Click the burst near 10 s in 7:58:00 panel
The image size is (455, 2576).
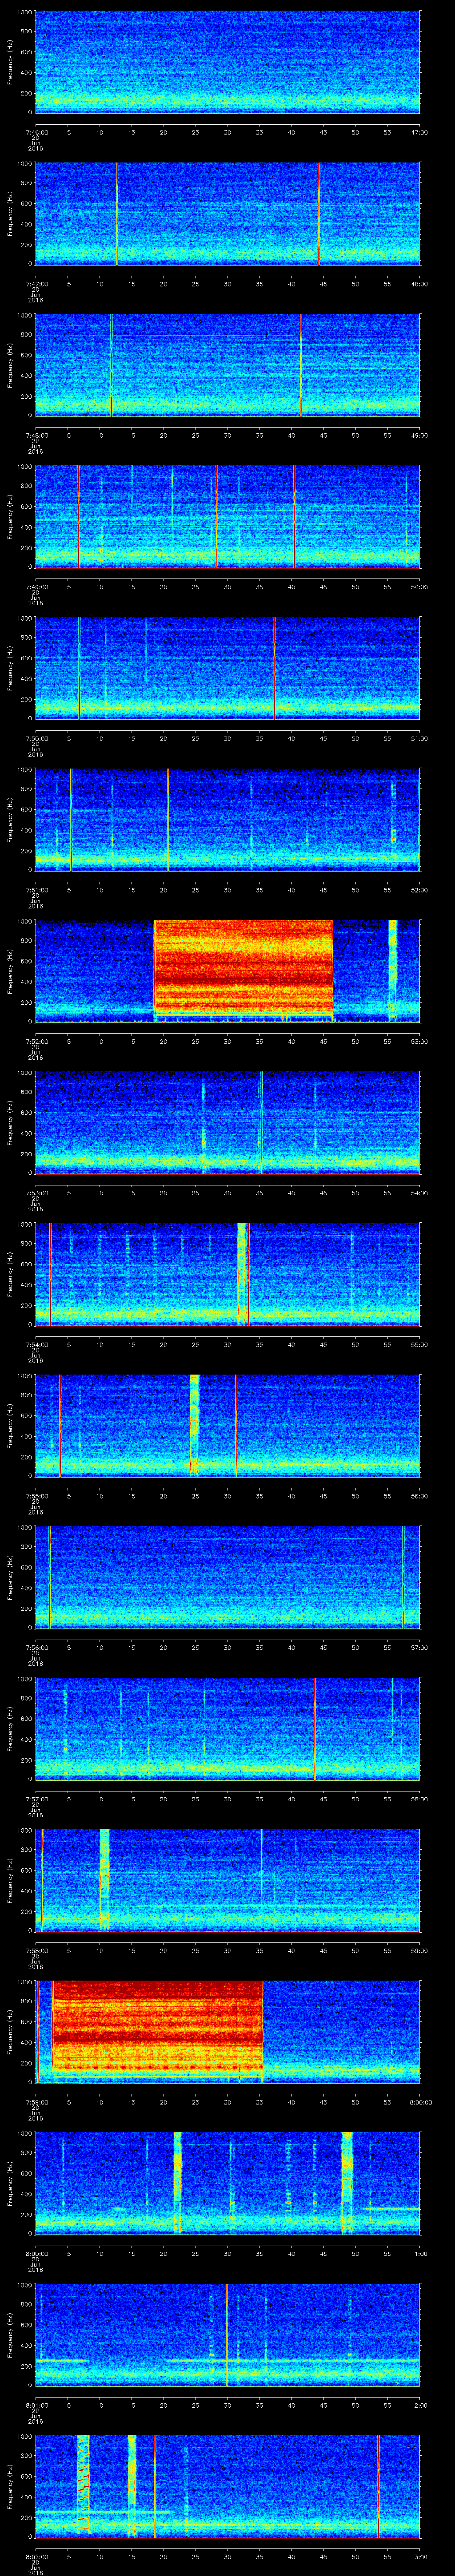coord(104,1879)
